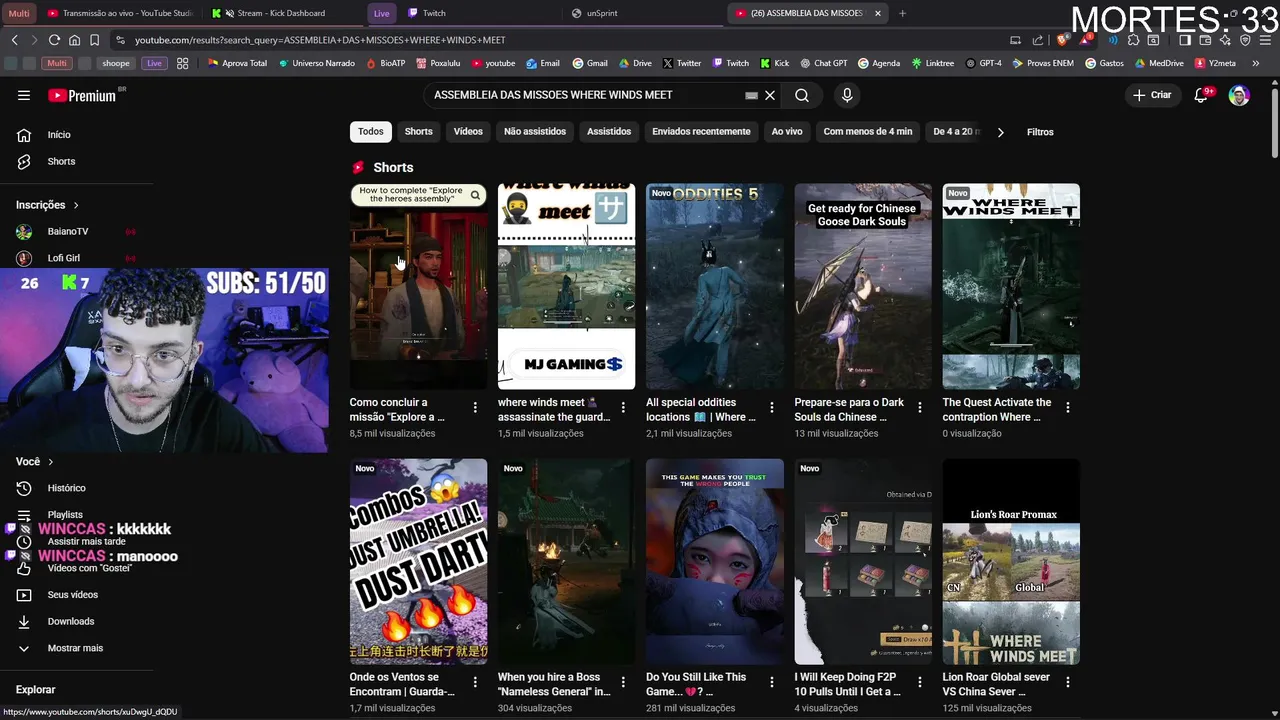The width and height of the screenshot is (1280, 720).
Task: Open more options for 'The Quest Activate' short
Action: pos(1068,407)
